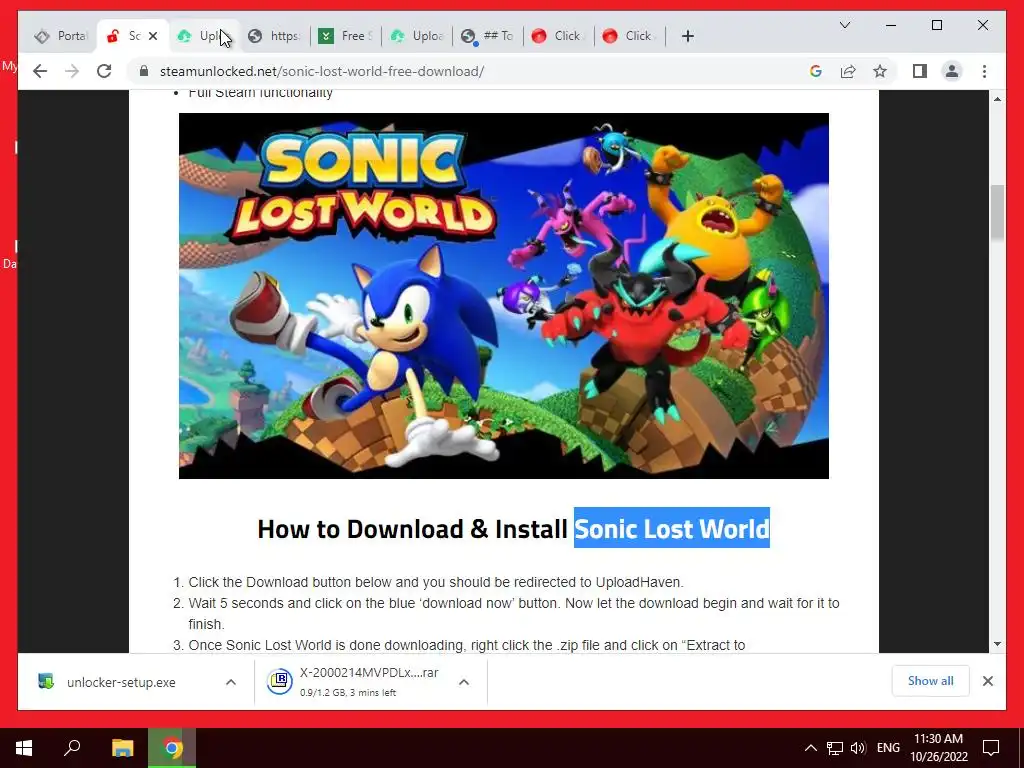The height and width of the screenshot is (768, 1024).
Task: Click the Sonic Lost World banner image
Action: click(x=504, y=296)
